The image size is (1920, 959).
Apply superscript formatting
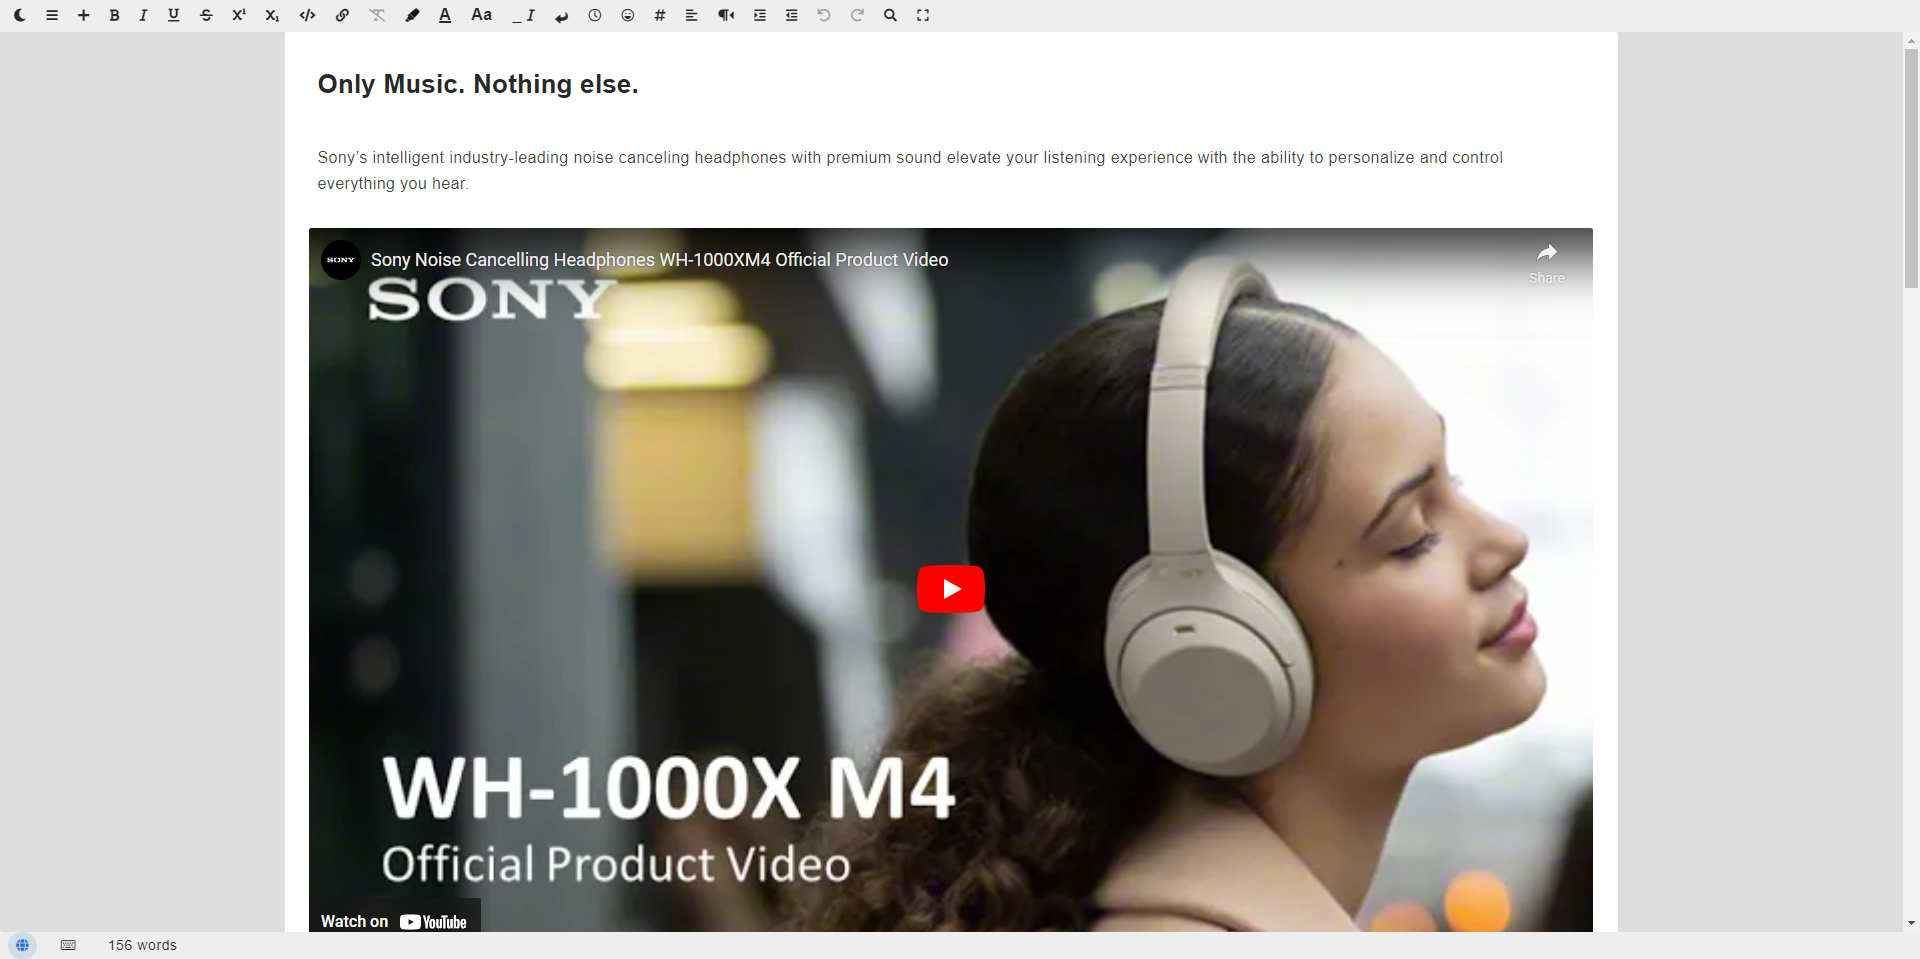239,15
